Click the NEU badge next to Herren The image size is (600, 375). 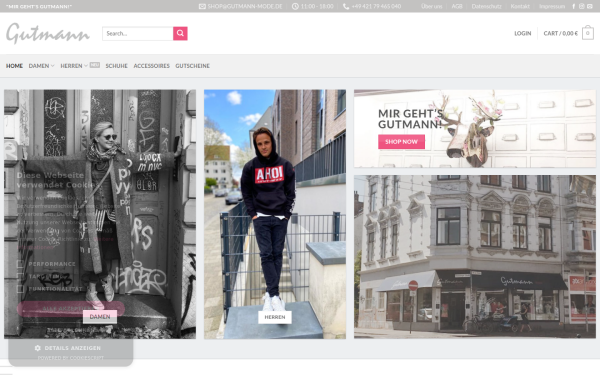coord(95,65)
